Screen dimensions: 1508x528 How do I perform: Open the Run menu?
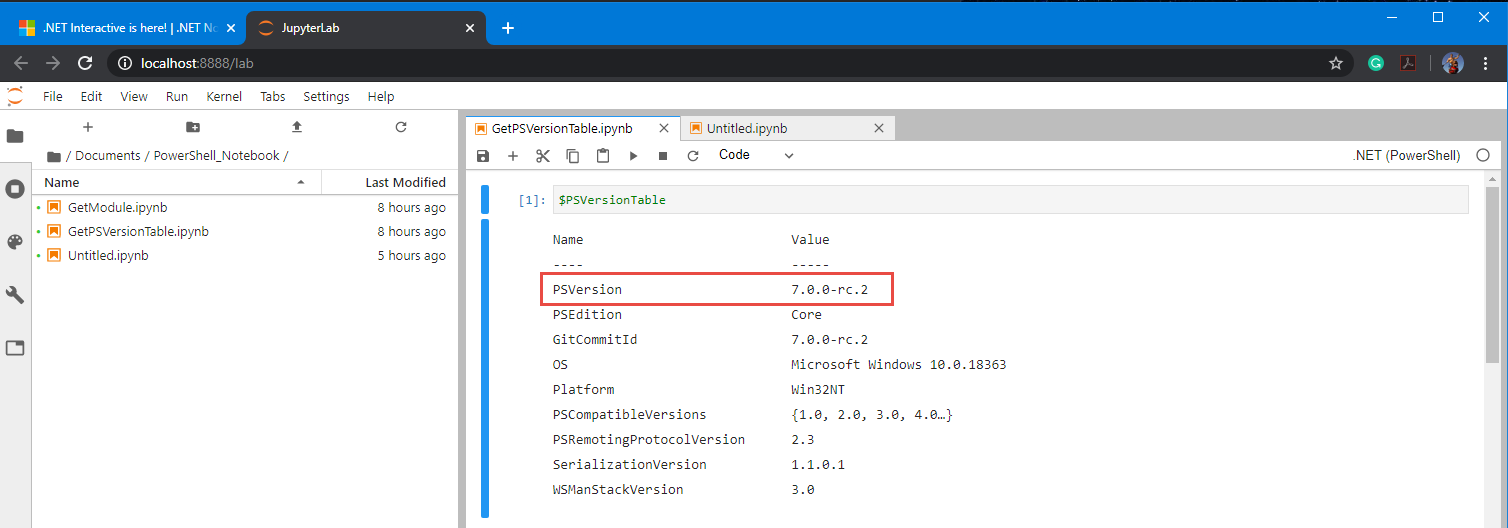(177, 96)
